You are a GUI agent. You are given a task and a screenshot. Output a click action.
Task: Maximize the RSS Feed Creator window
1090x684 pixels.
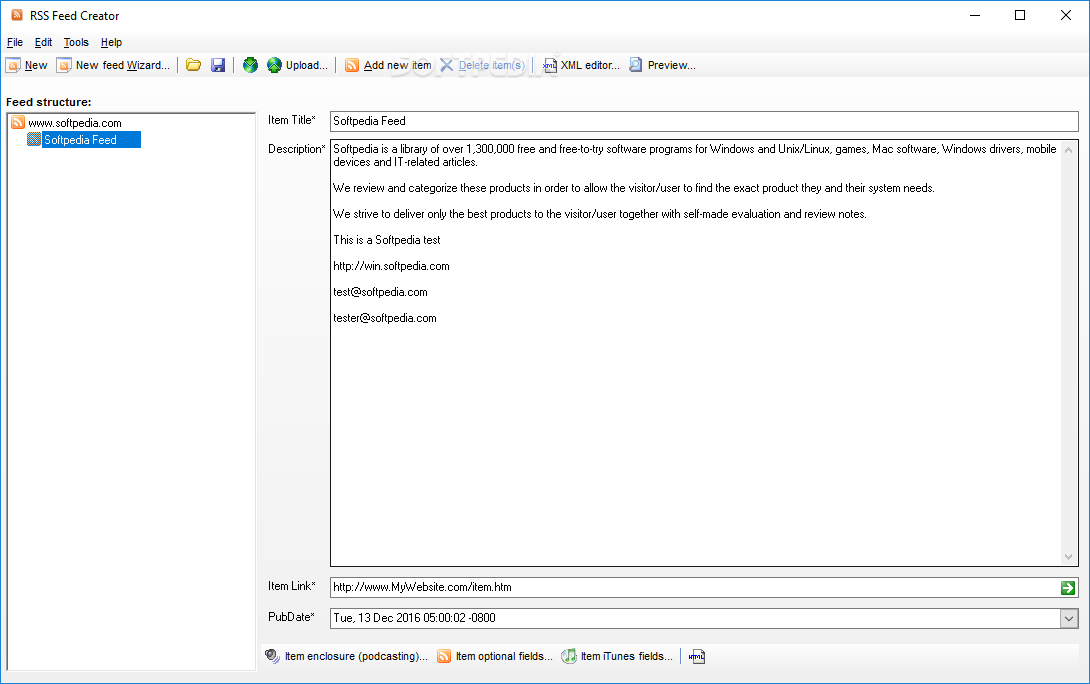coord(1020,15)
